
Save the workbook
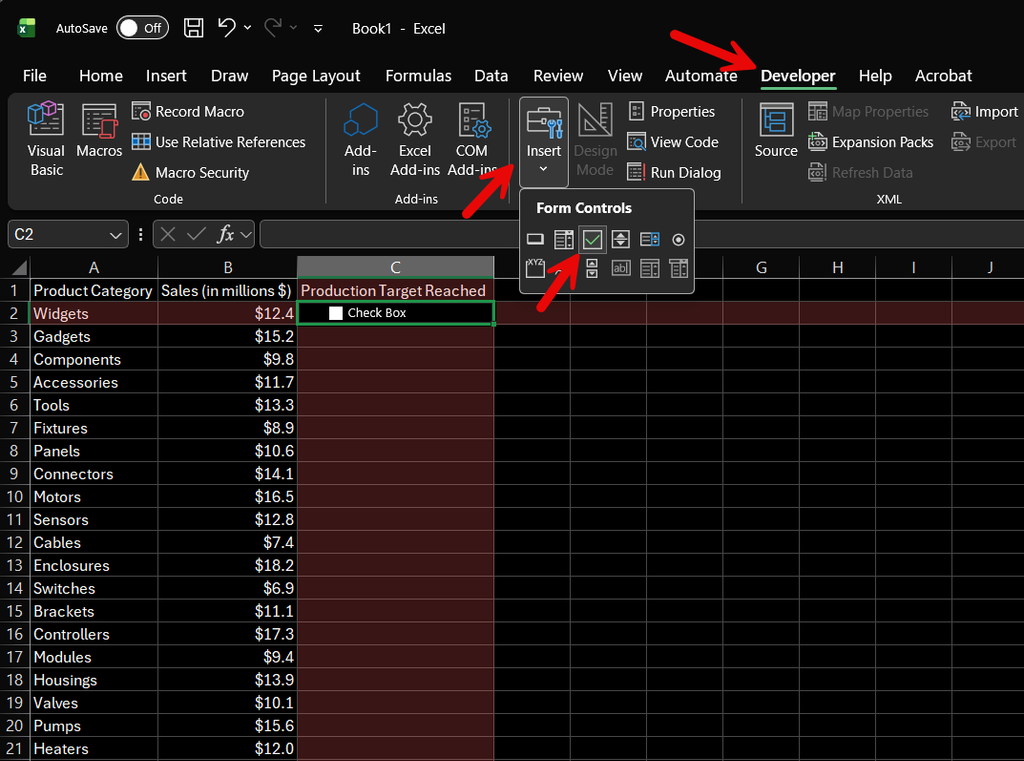point(193,28)
